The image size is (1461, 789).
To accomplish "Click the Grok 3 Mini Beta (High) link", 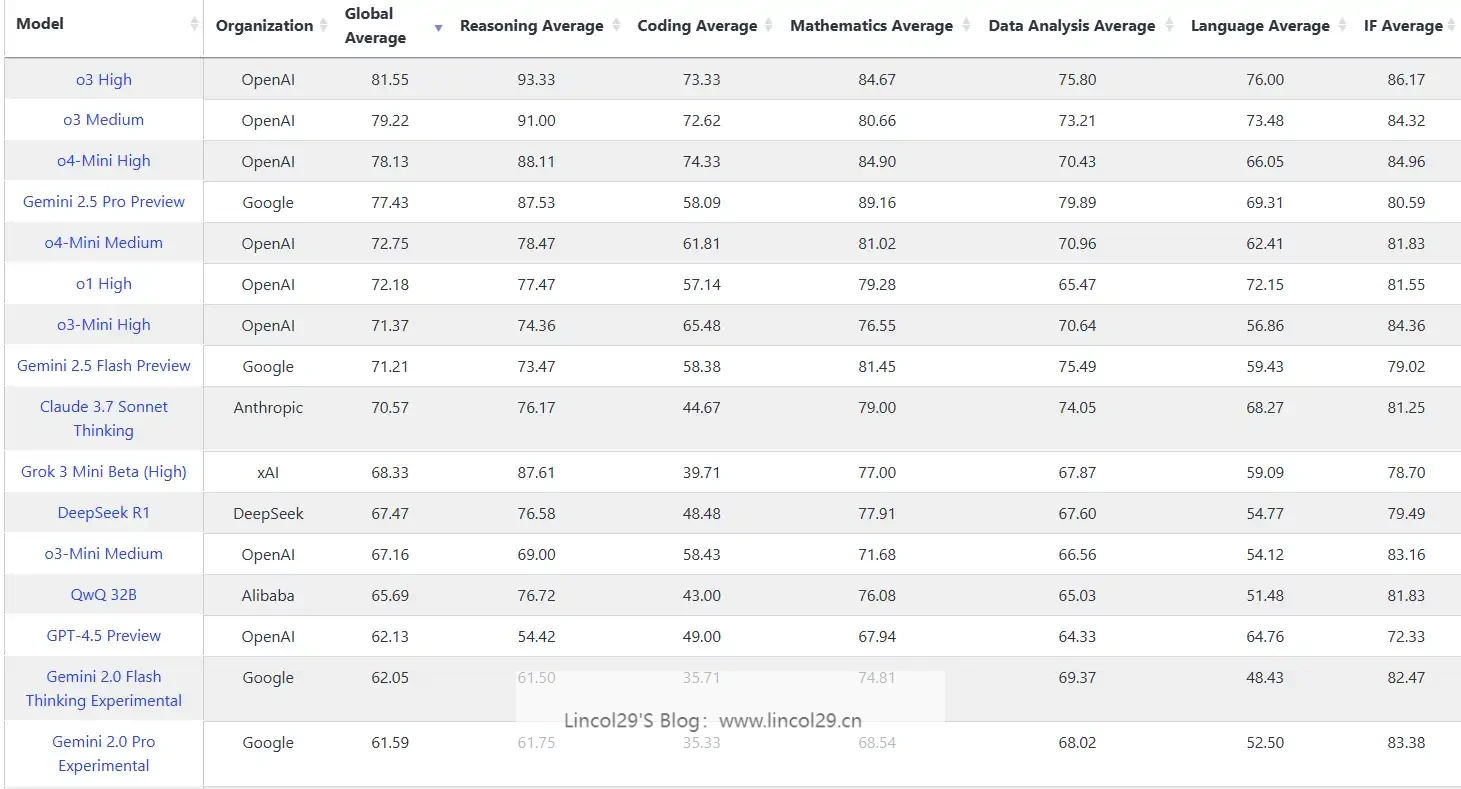I will [x=104, y=472].
